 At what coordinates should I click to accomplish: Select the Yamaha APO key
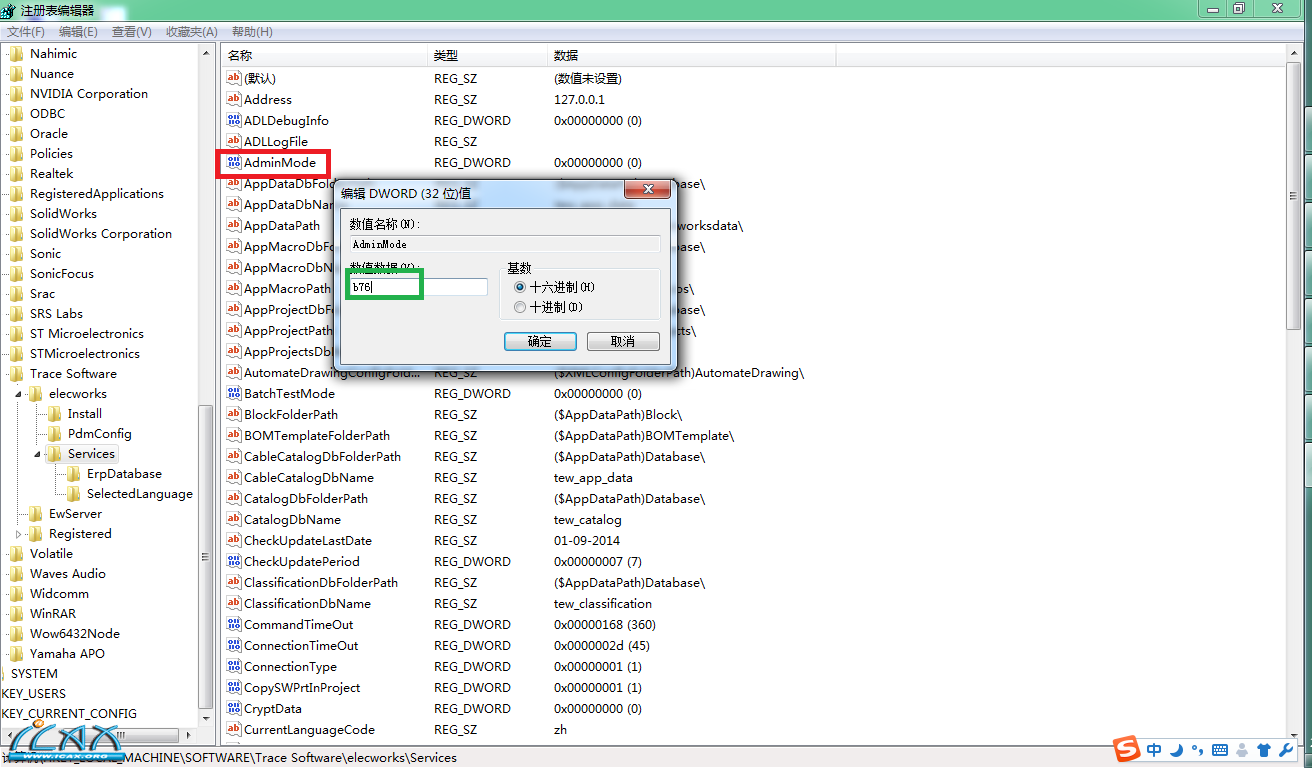click(67, 653)
